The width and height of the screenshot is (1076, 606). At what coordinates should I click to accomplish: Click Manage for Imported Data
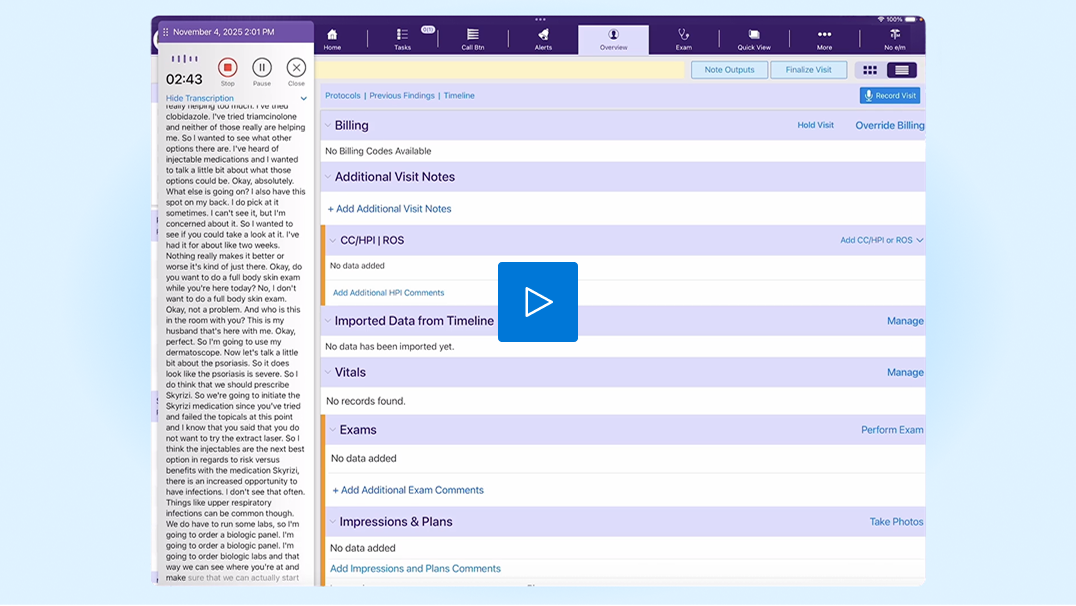click(x=905, y=321)
